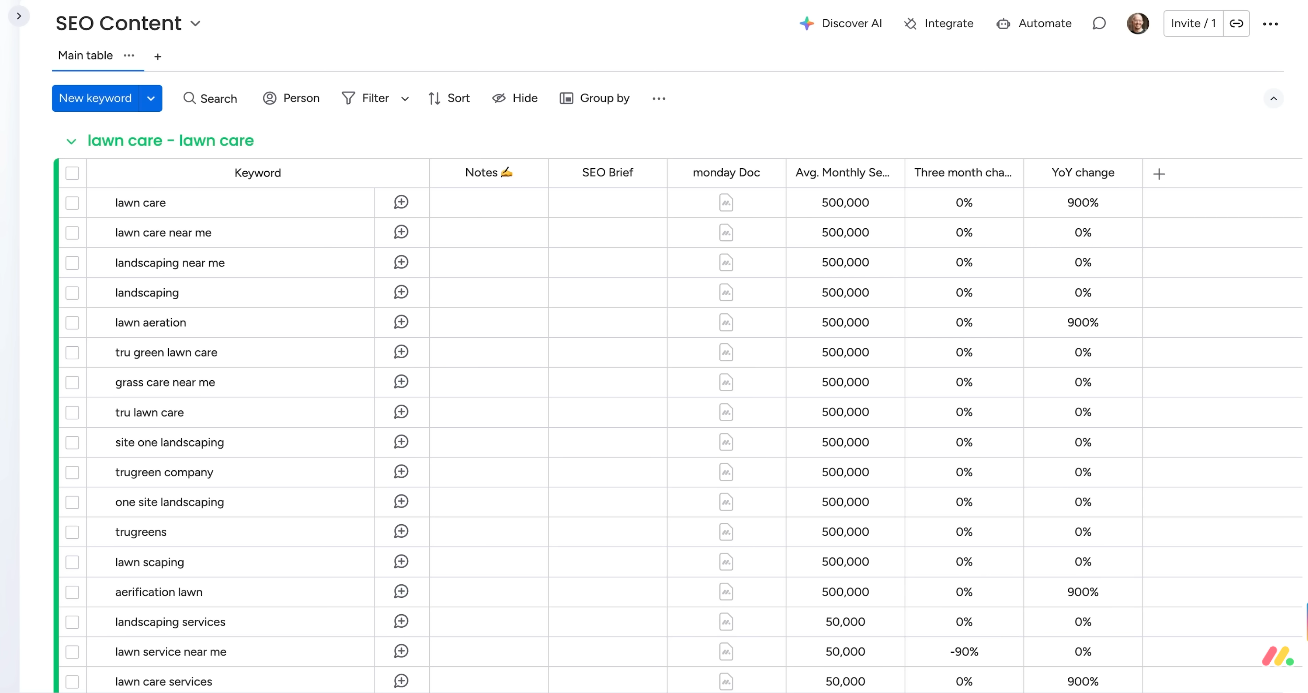
Task: Click the -90% cell for lawn service near me
Action: (x=964, y=652)
